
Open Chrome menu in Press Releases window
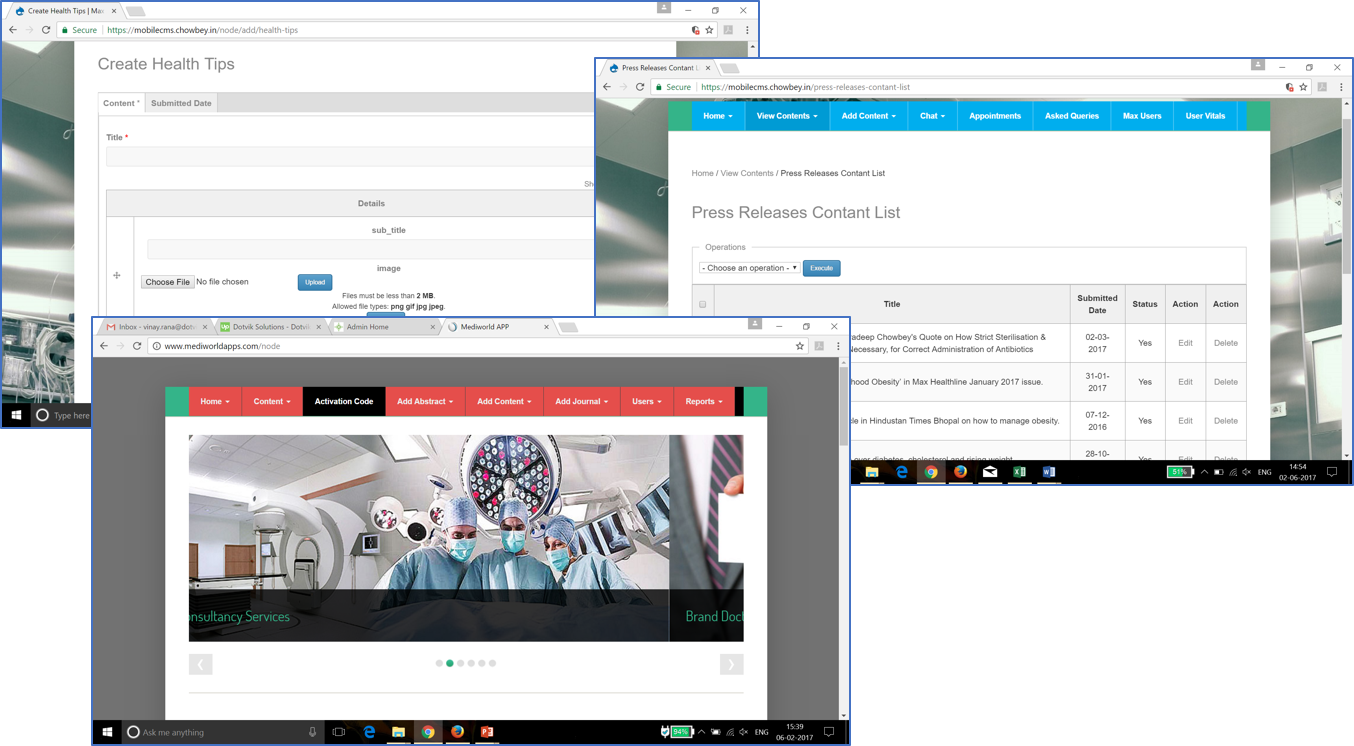coord(1341,87)
